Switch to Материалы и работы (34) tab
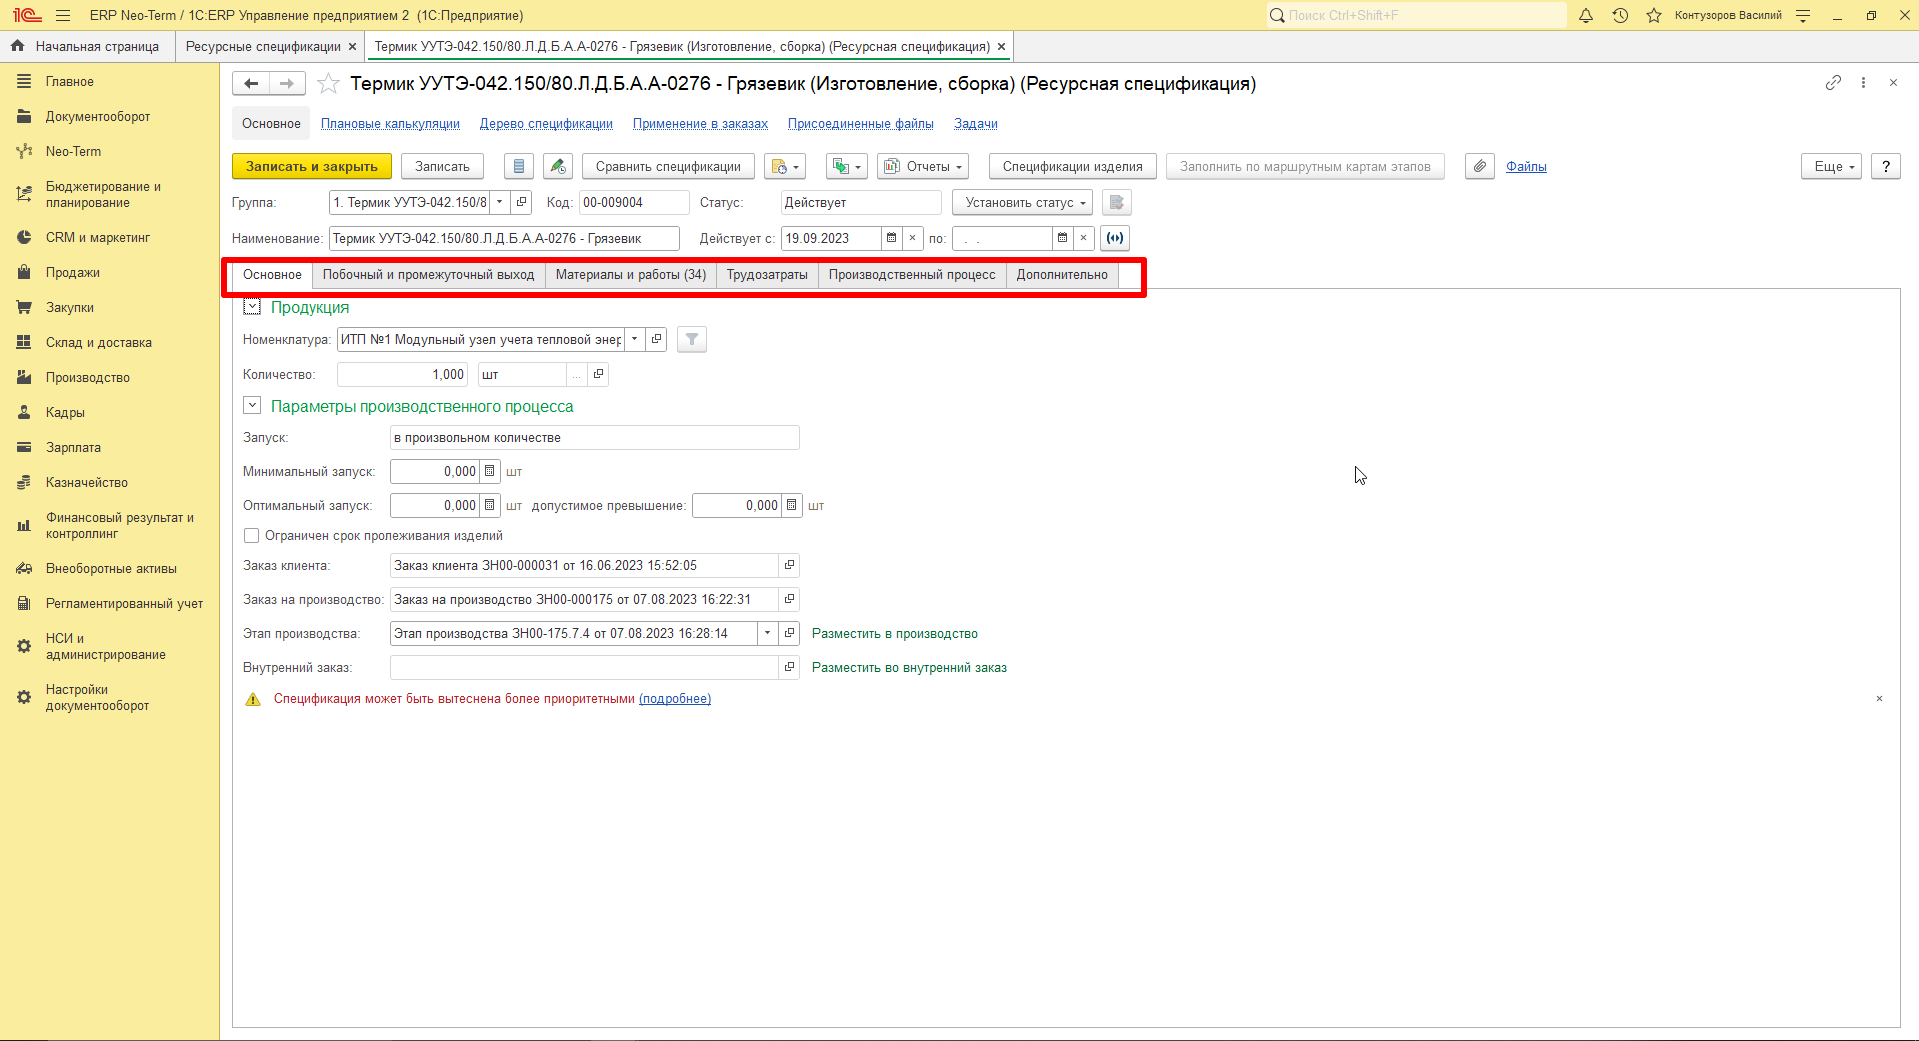Image resolution: width=1919 pixels, height=1041 pixels. tap(631, 275)
